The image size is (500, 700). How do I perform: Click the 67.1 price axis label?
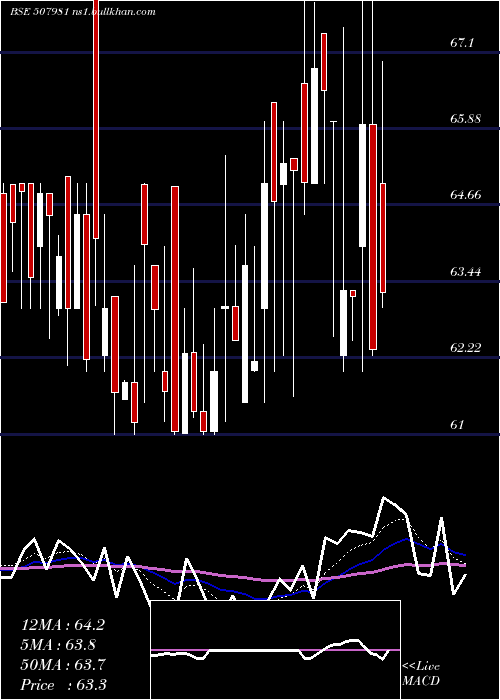[x=462, y=43]
